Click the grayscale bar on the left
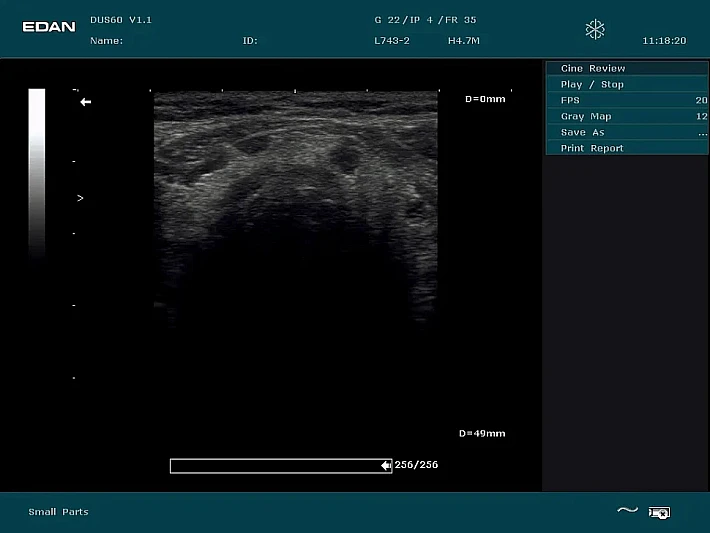The image size is (710, 533). pos(36,172)
